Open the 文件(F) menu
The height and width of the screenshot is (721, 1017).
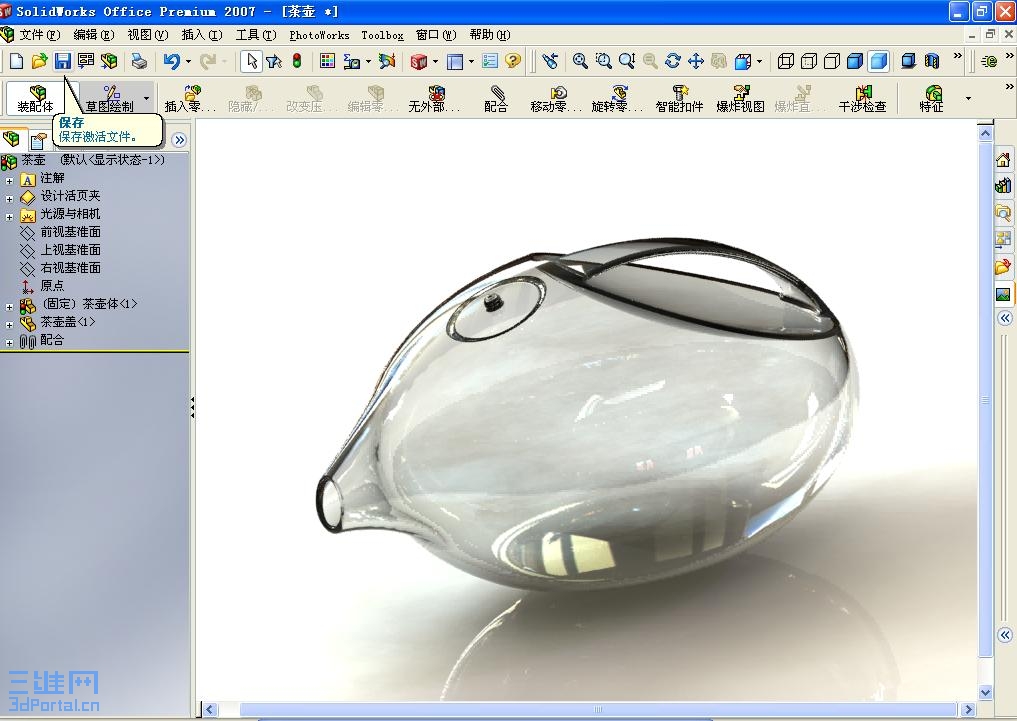click(x=40, y=35)
